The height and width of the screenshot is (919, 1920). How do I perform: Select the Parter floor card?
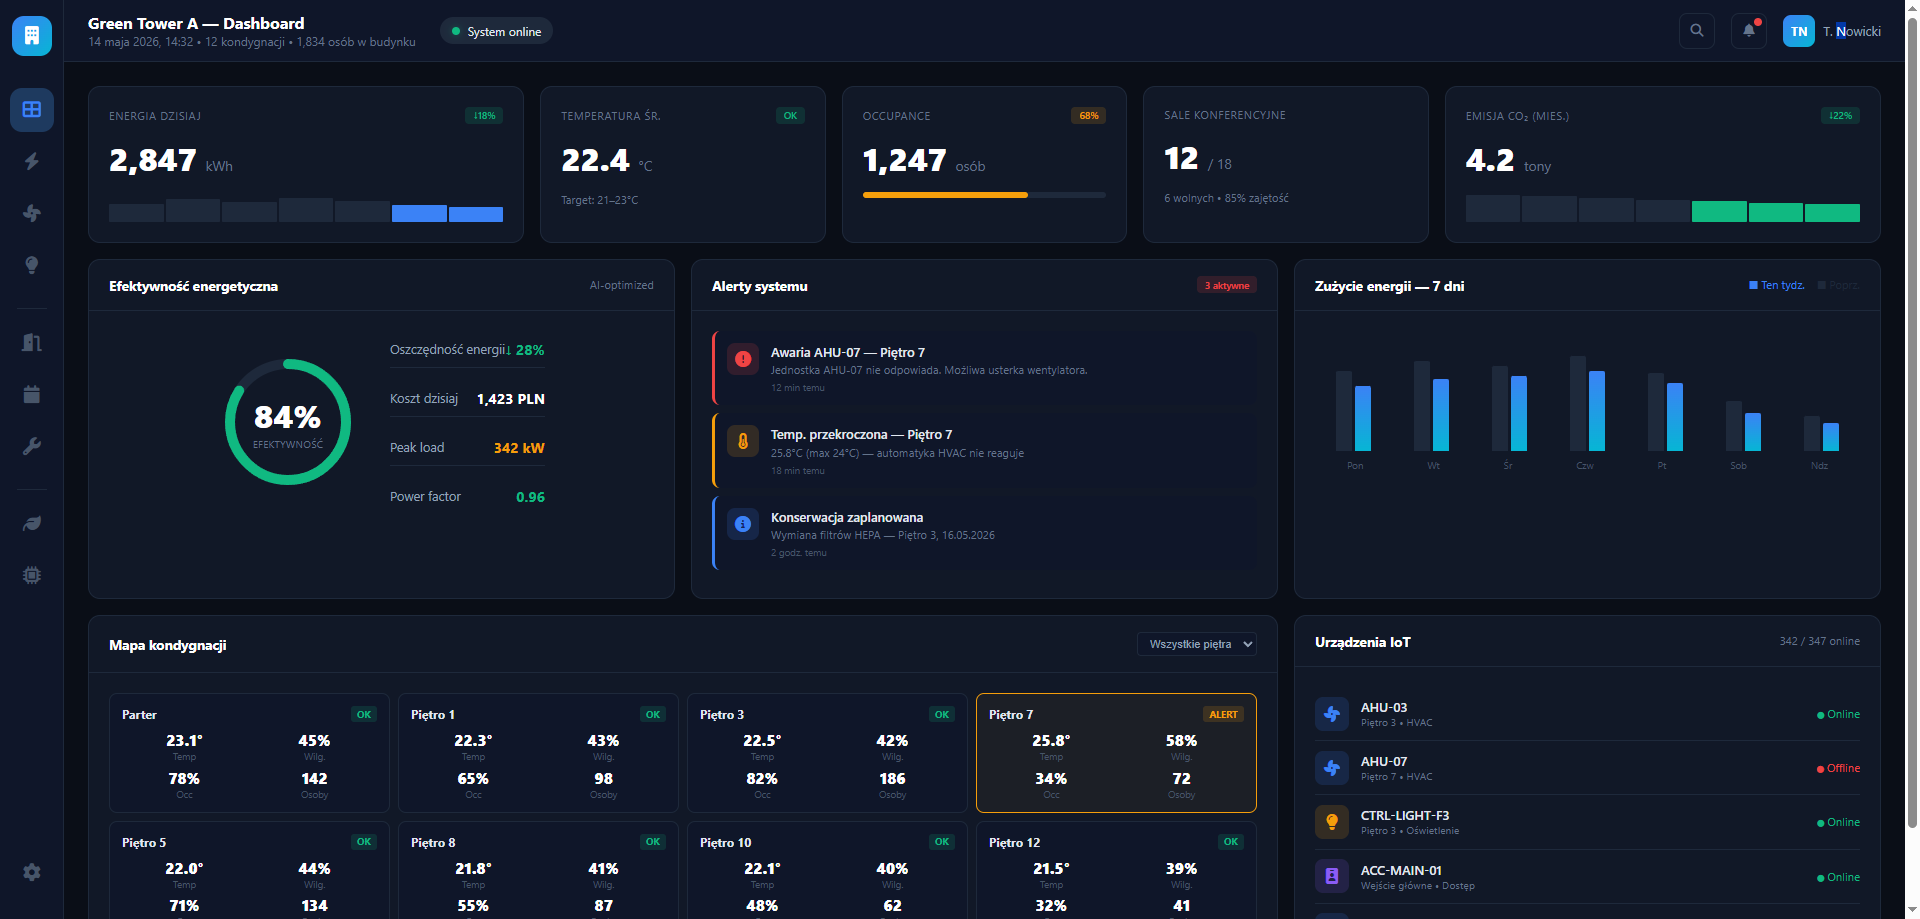249,753
